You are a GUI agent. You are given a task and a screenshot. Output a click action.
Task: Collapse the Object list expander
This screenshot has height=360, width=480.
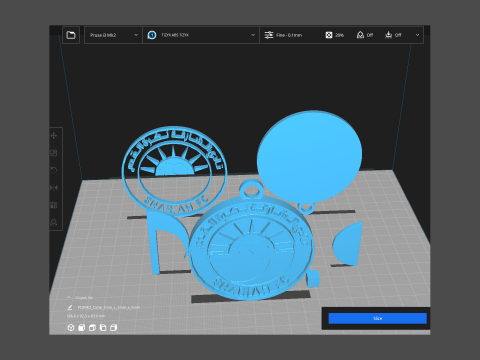coord(69,297)
